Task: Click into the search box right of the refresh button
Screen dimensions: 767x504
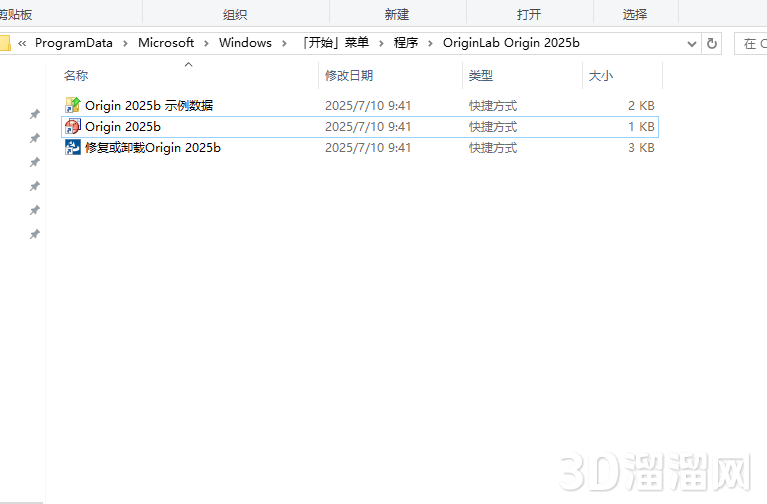Action: (x=751, y=43)
